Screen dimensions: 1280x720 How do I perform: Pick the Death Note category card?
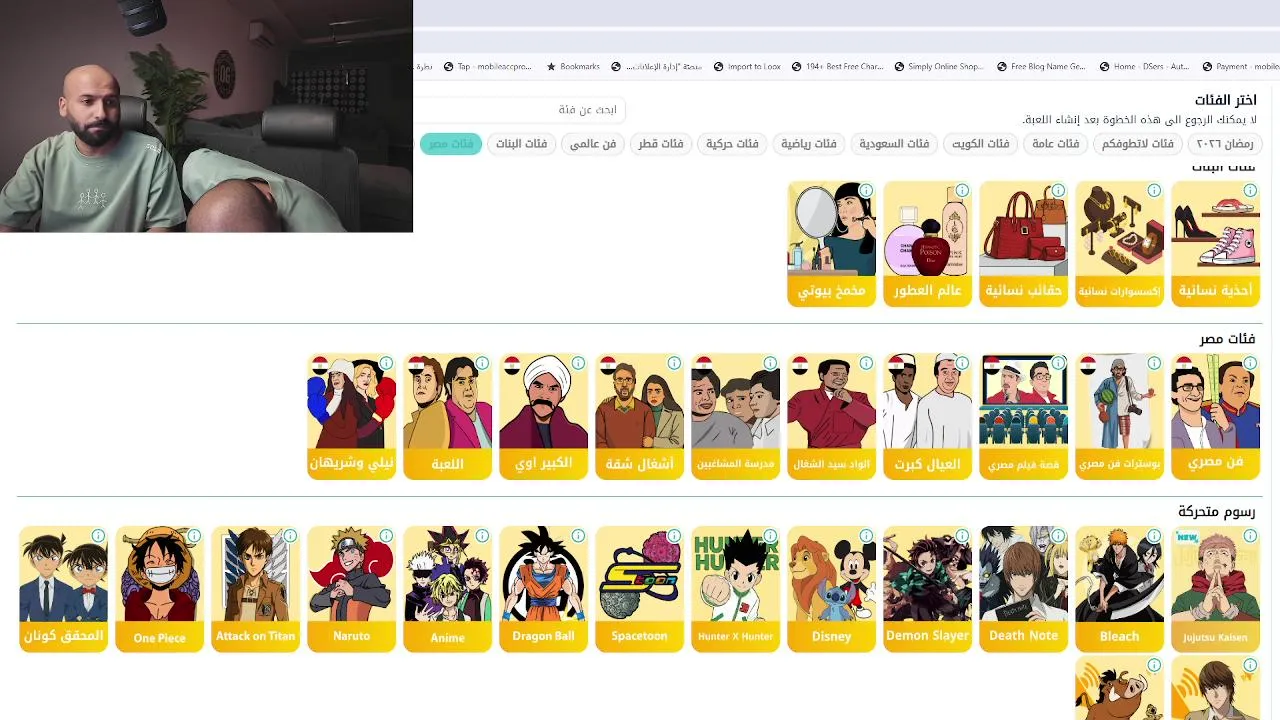[1023, 589]
